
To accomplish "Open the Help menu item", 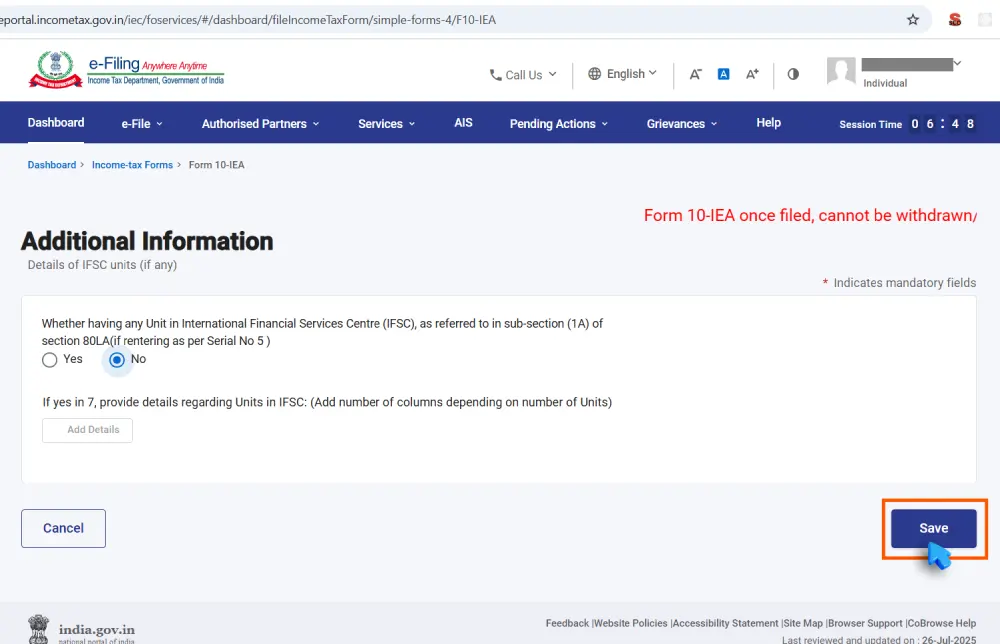I will 768,123.
